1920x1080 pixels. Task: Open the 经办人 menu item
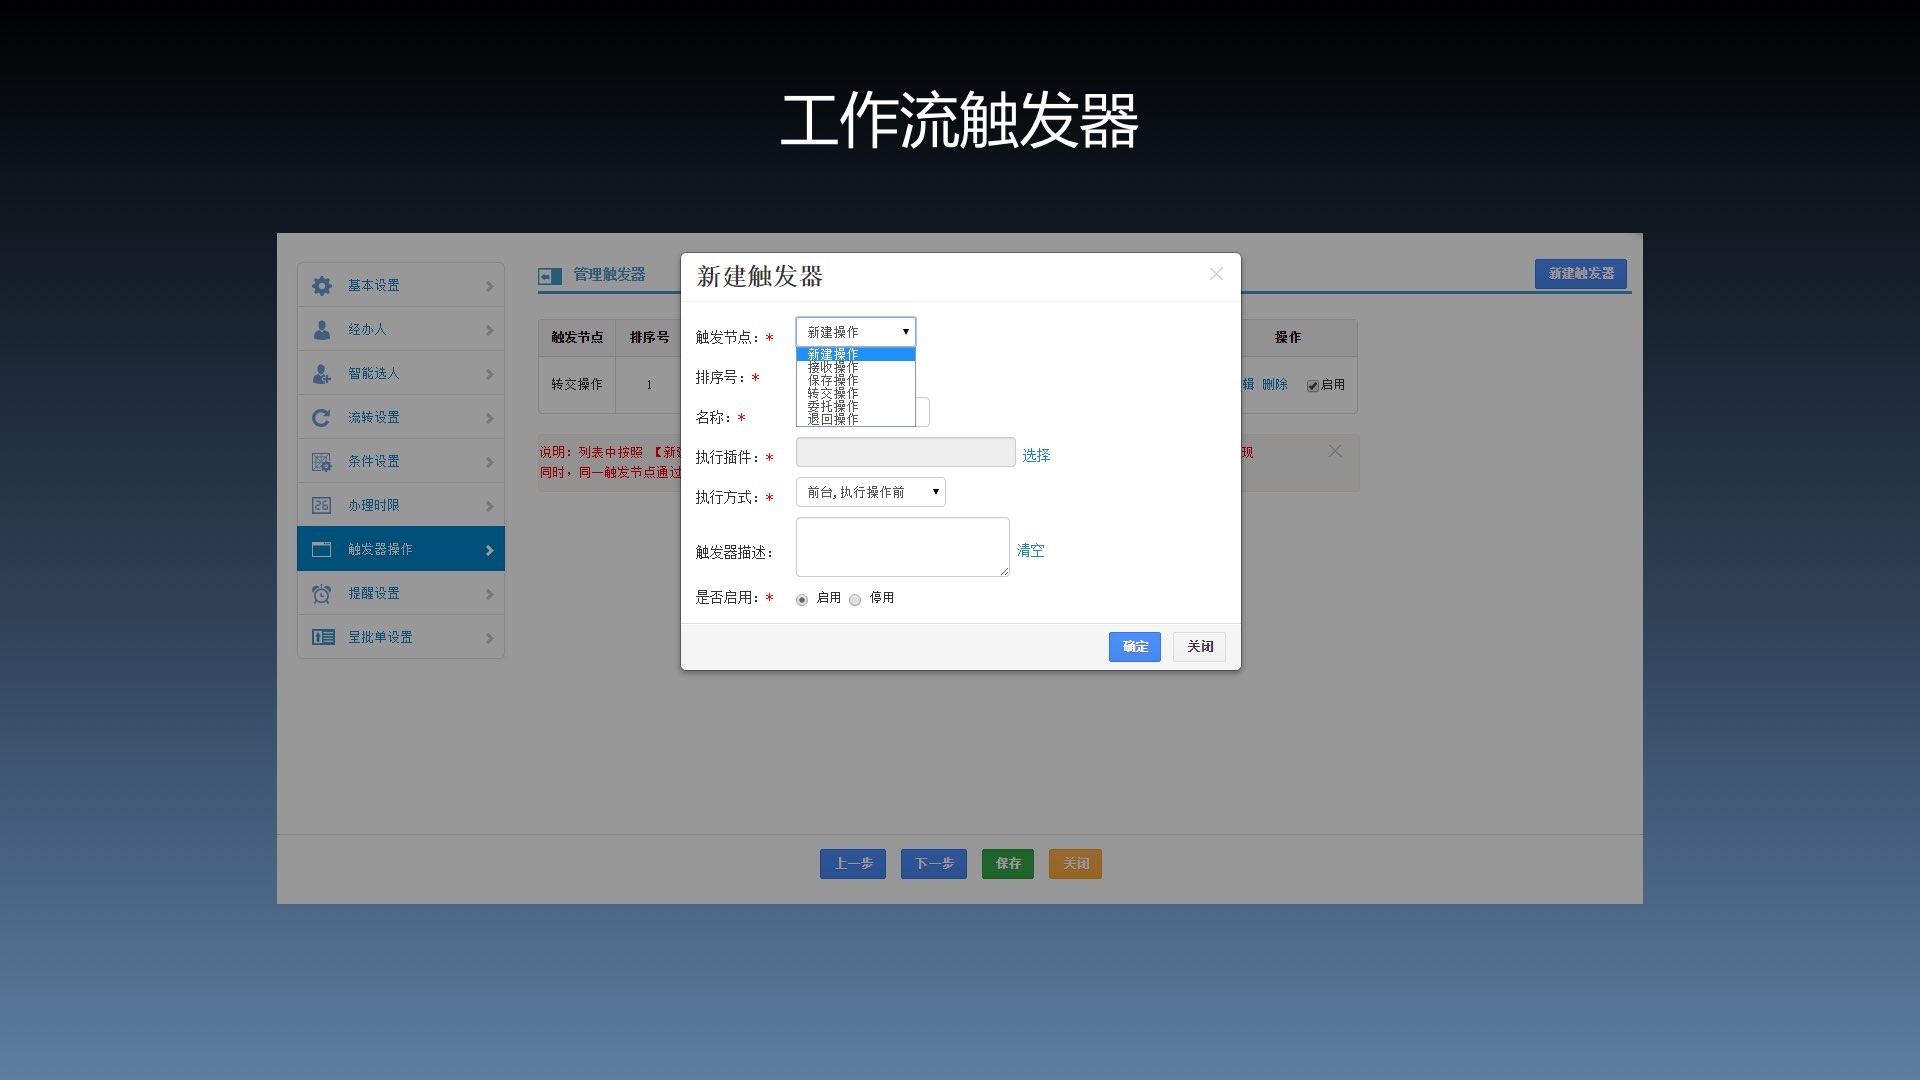pos(401,330)
